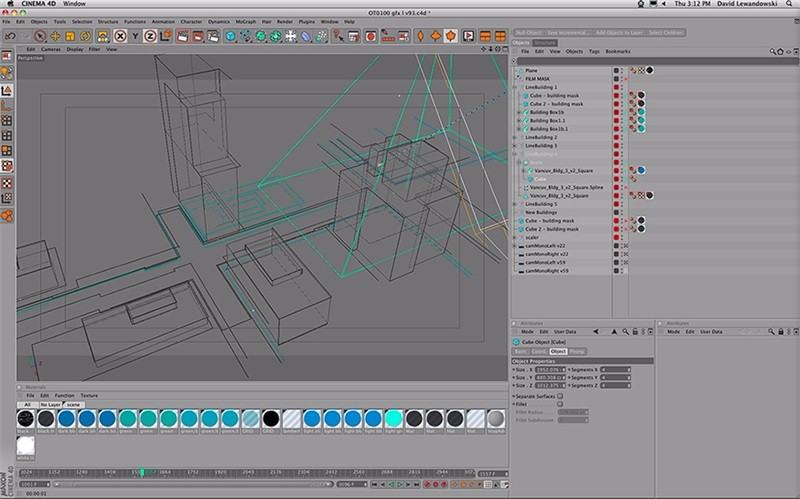Toggle the Fillet checkbox
The width and height of the screenshot is (800, 499).
(559, 404)
